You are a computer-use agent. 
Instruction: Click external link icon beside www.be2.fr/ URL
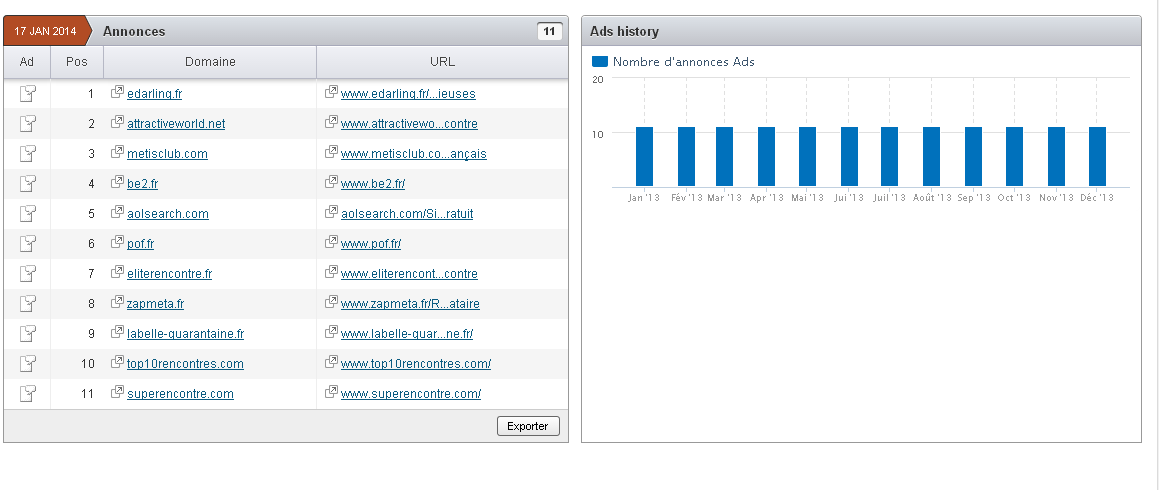pyautogui.click(x=331, y=183)
